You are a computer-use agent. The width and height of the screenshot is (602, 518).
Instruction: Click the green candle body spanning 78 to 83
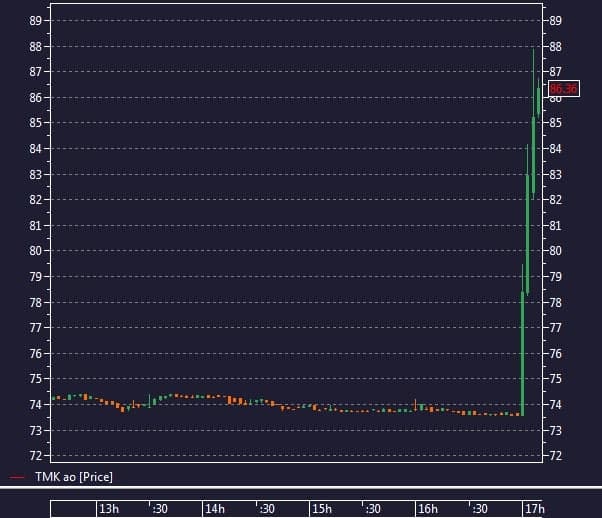(x=528, y=234)
